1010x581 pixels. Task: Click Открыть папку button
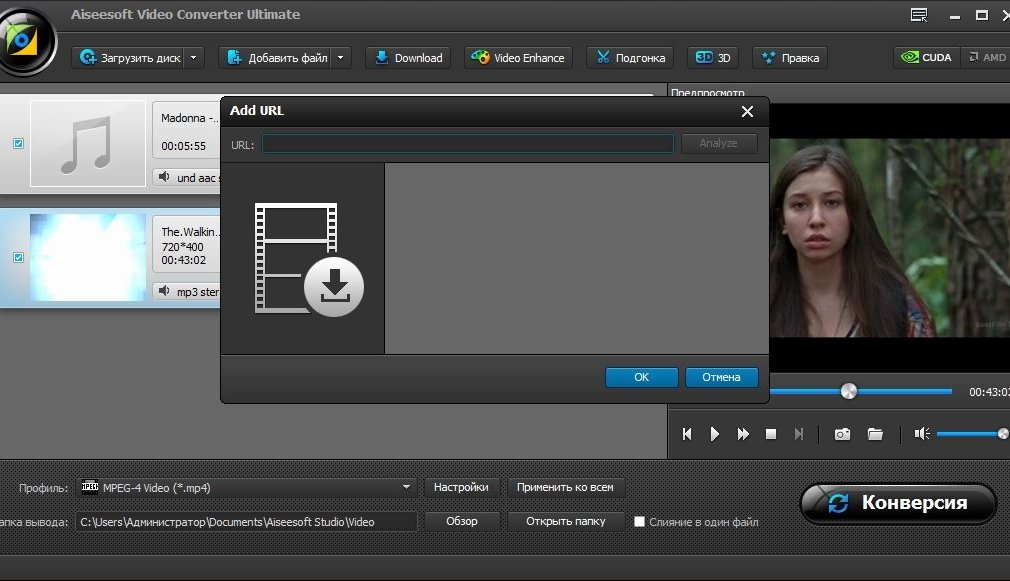(566, 521)
